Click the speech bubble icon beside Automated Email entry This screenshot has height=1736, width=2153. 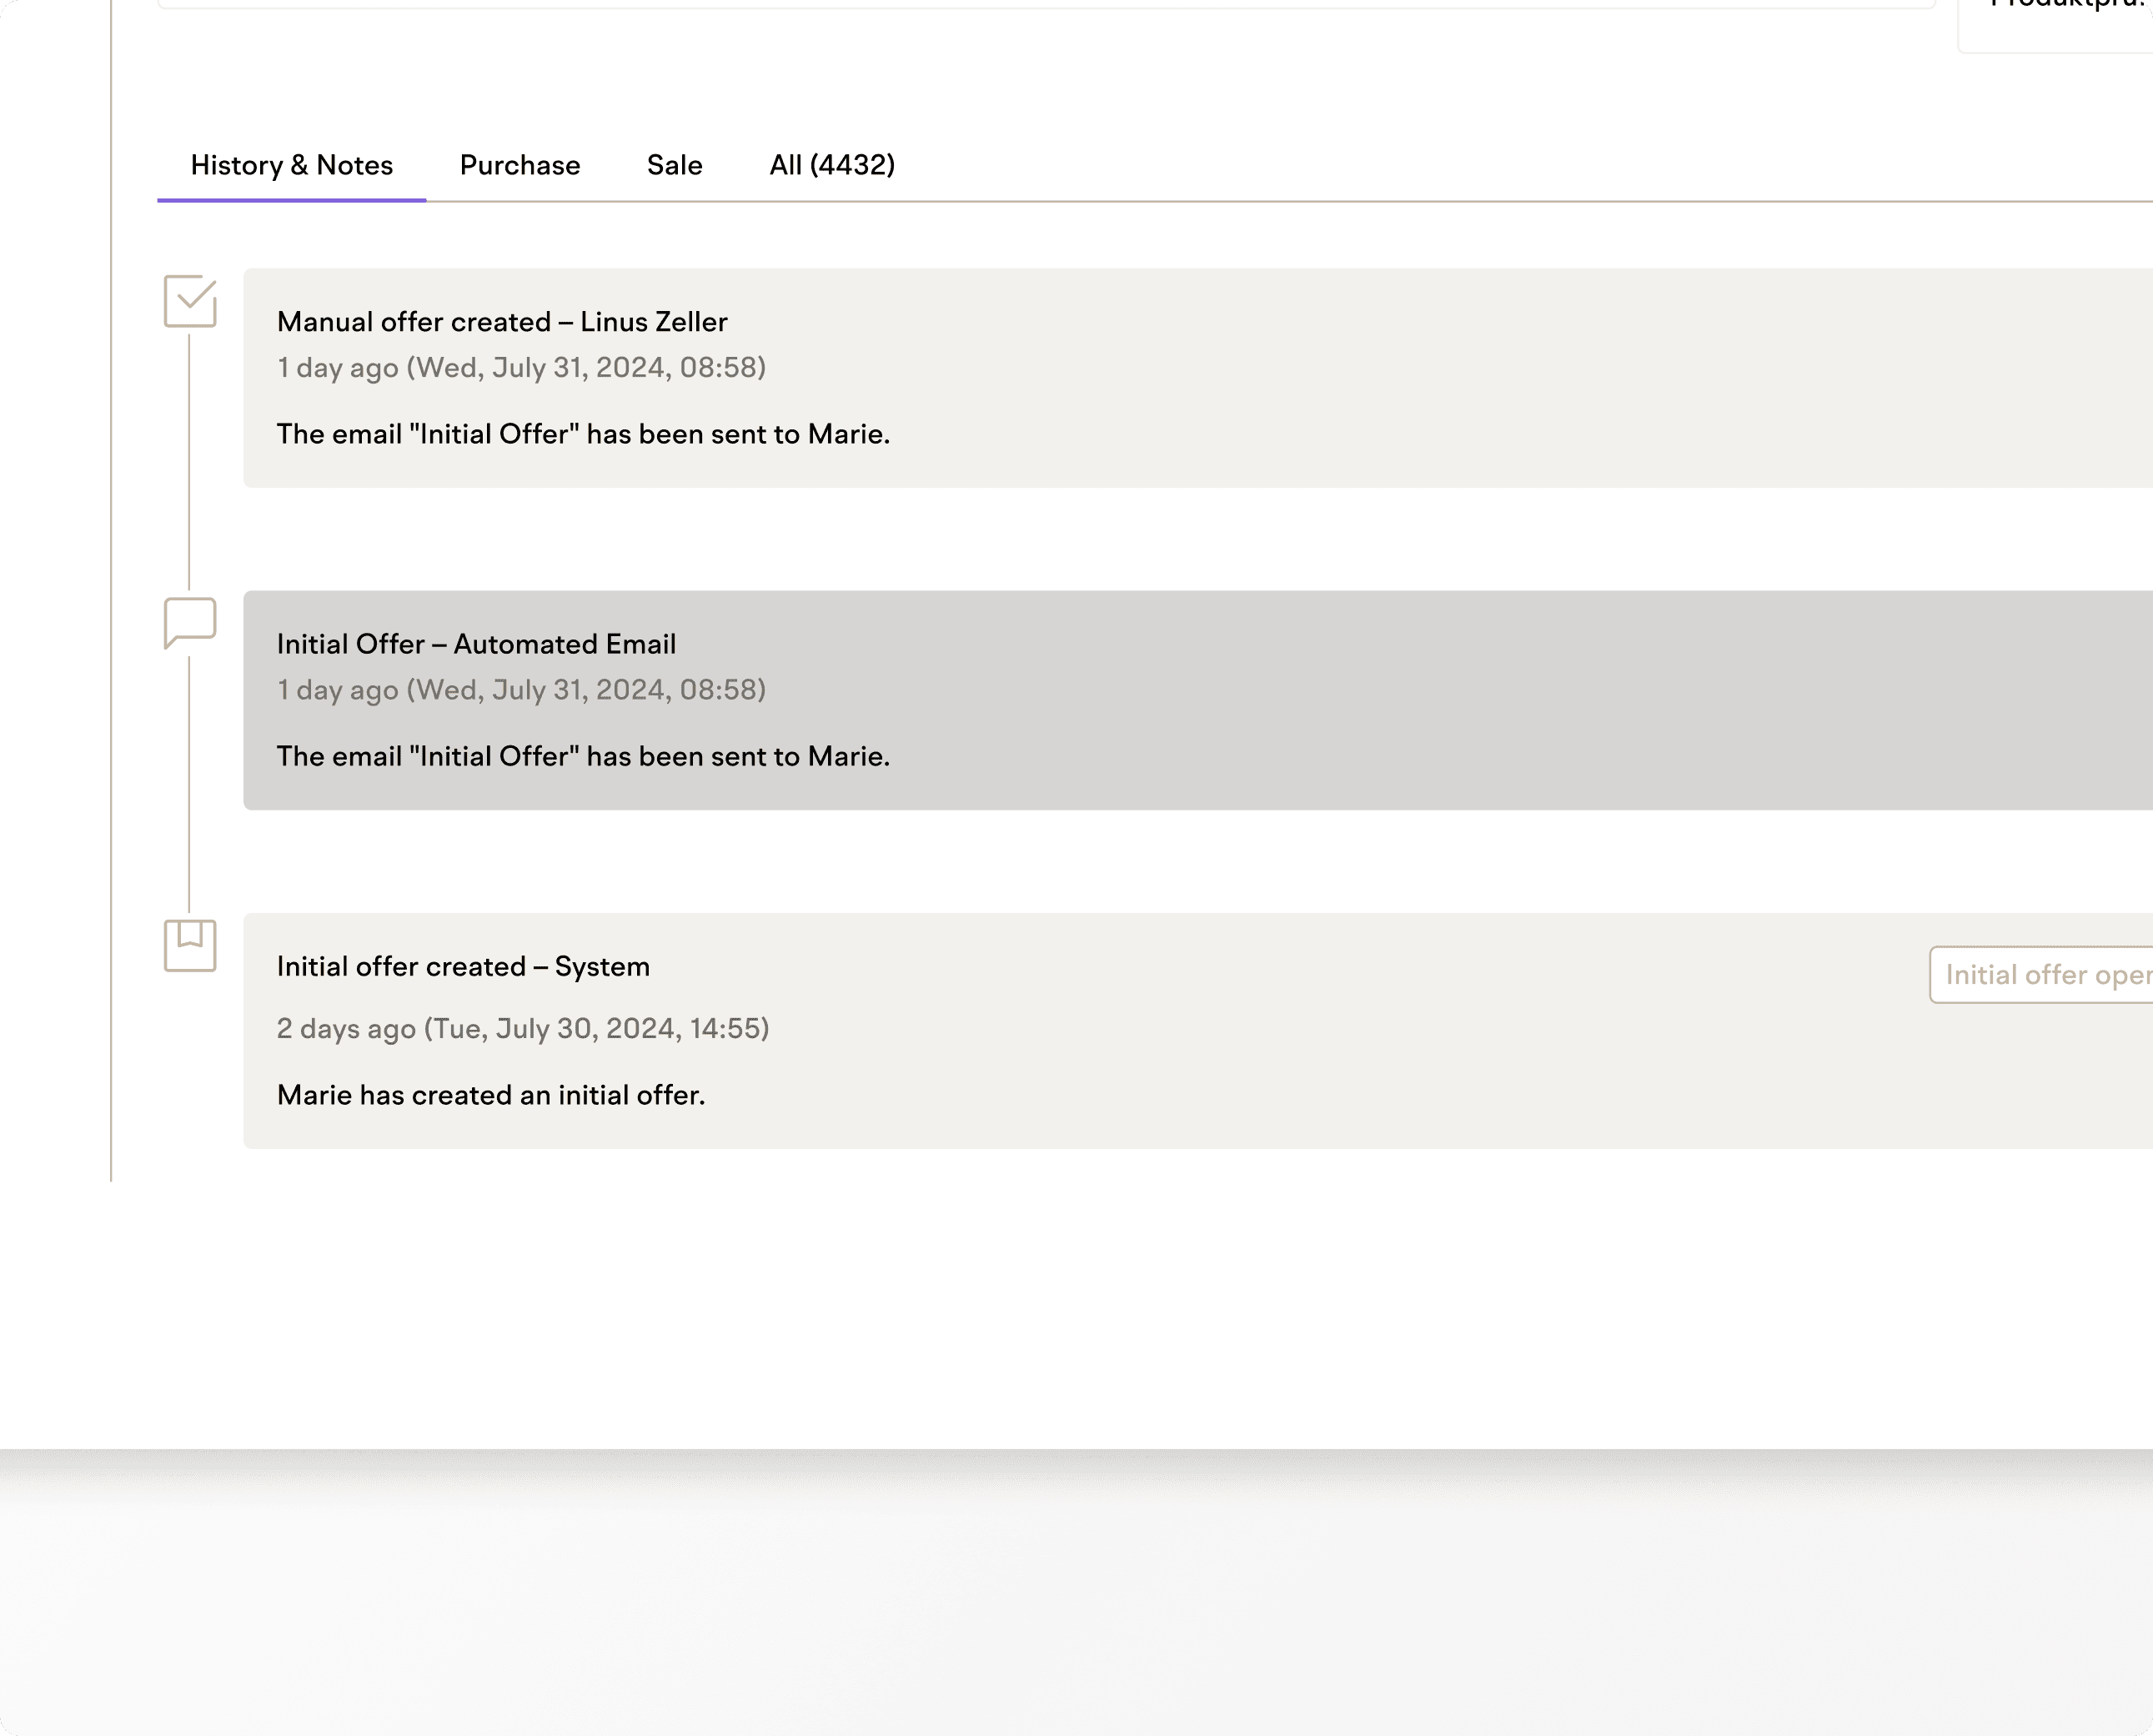click(x=190, y=622)
